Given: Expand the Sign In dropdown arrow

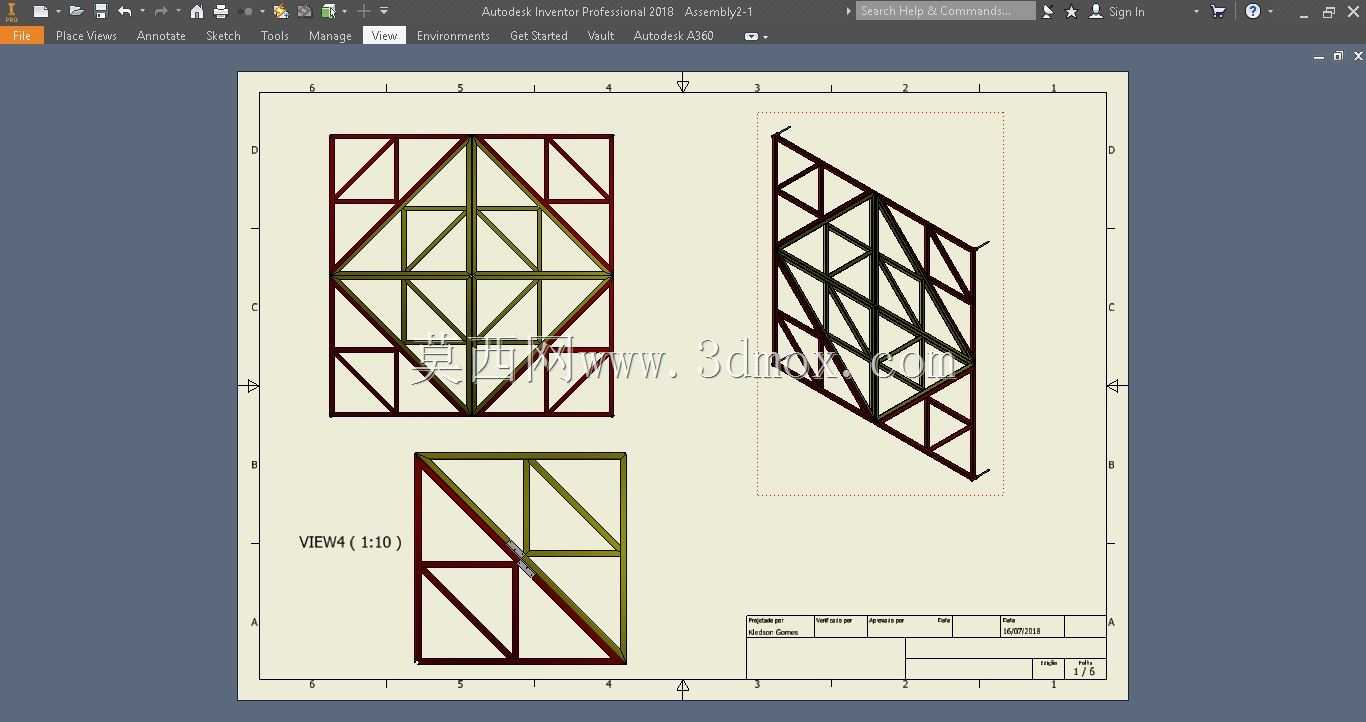Looking at the screenshot, I should point(1196,11).
